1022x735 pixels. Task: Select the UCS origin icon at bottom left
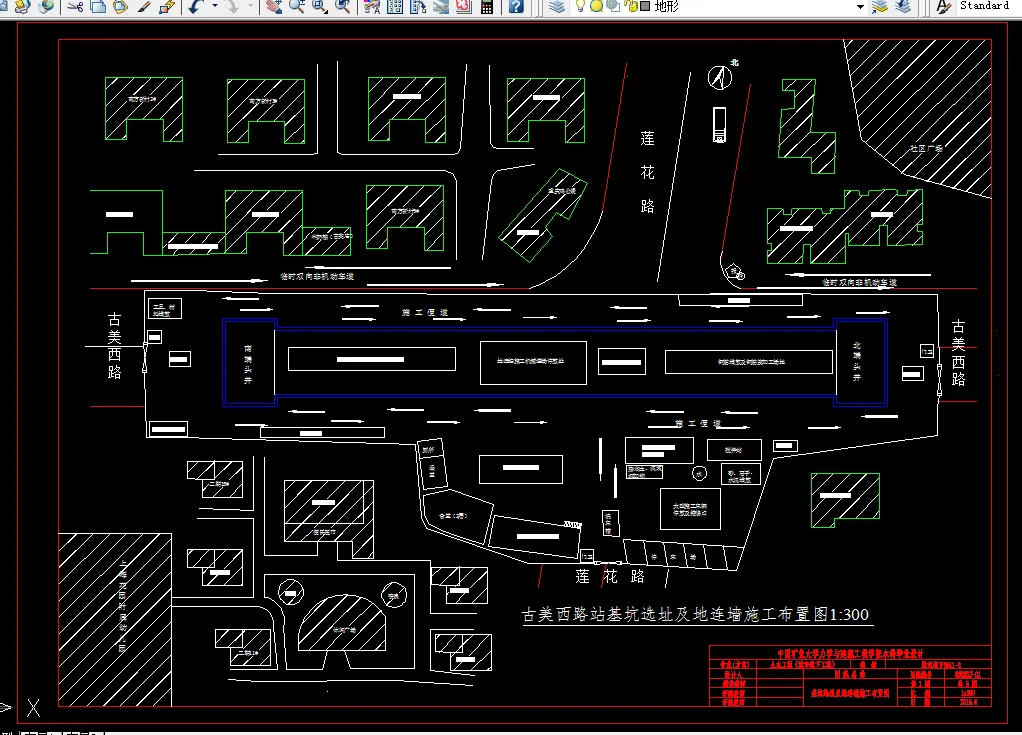tap(22, 707)
